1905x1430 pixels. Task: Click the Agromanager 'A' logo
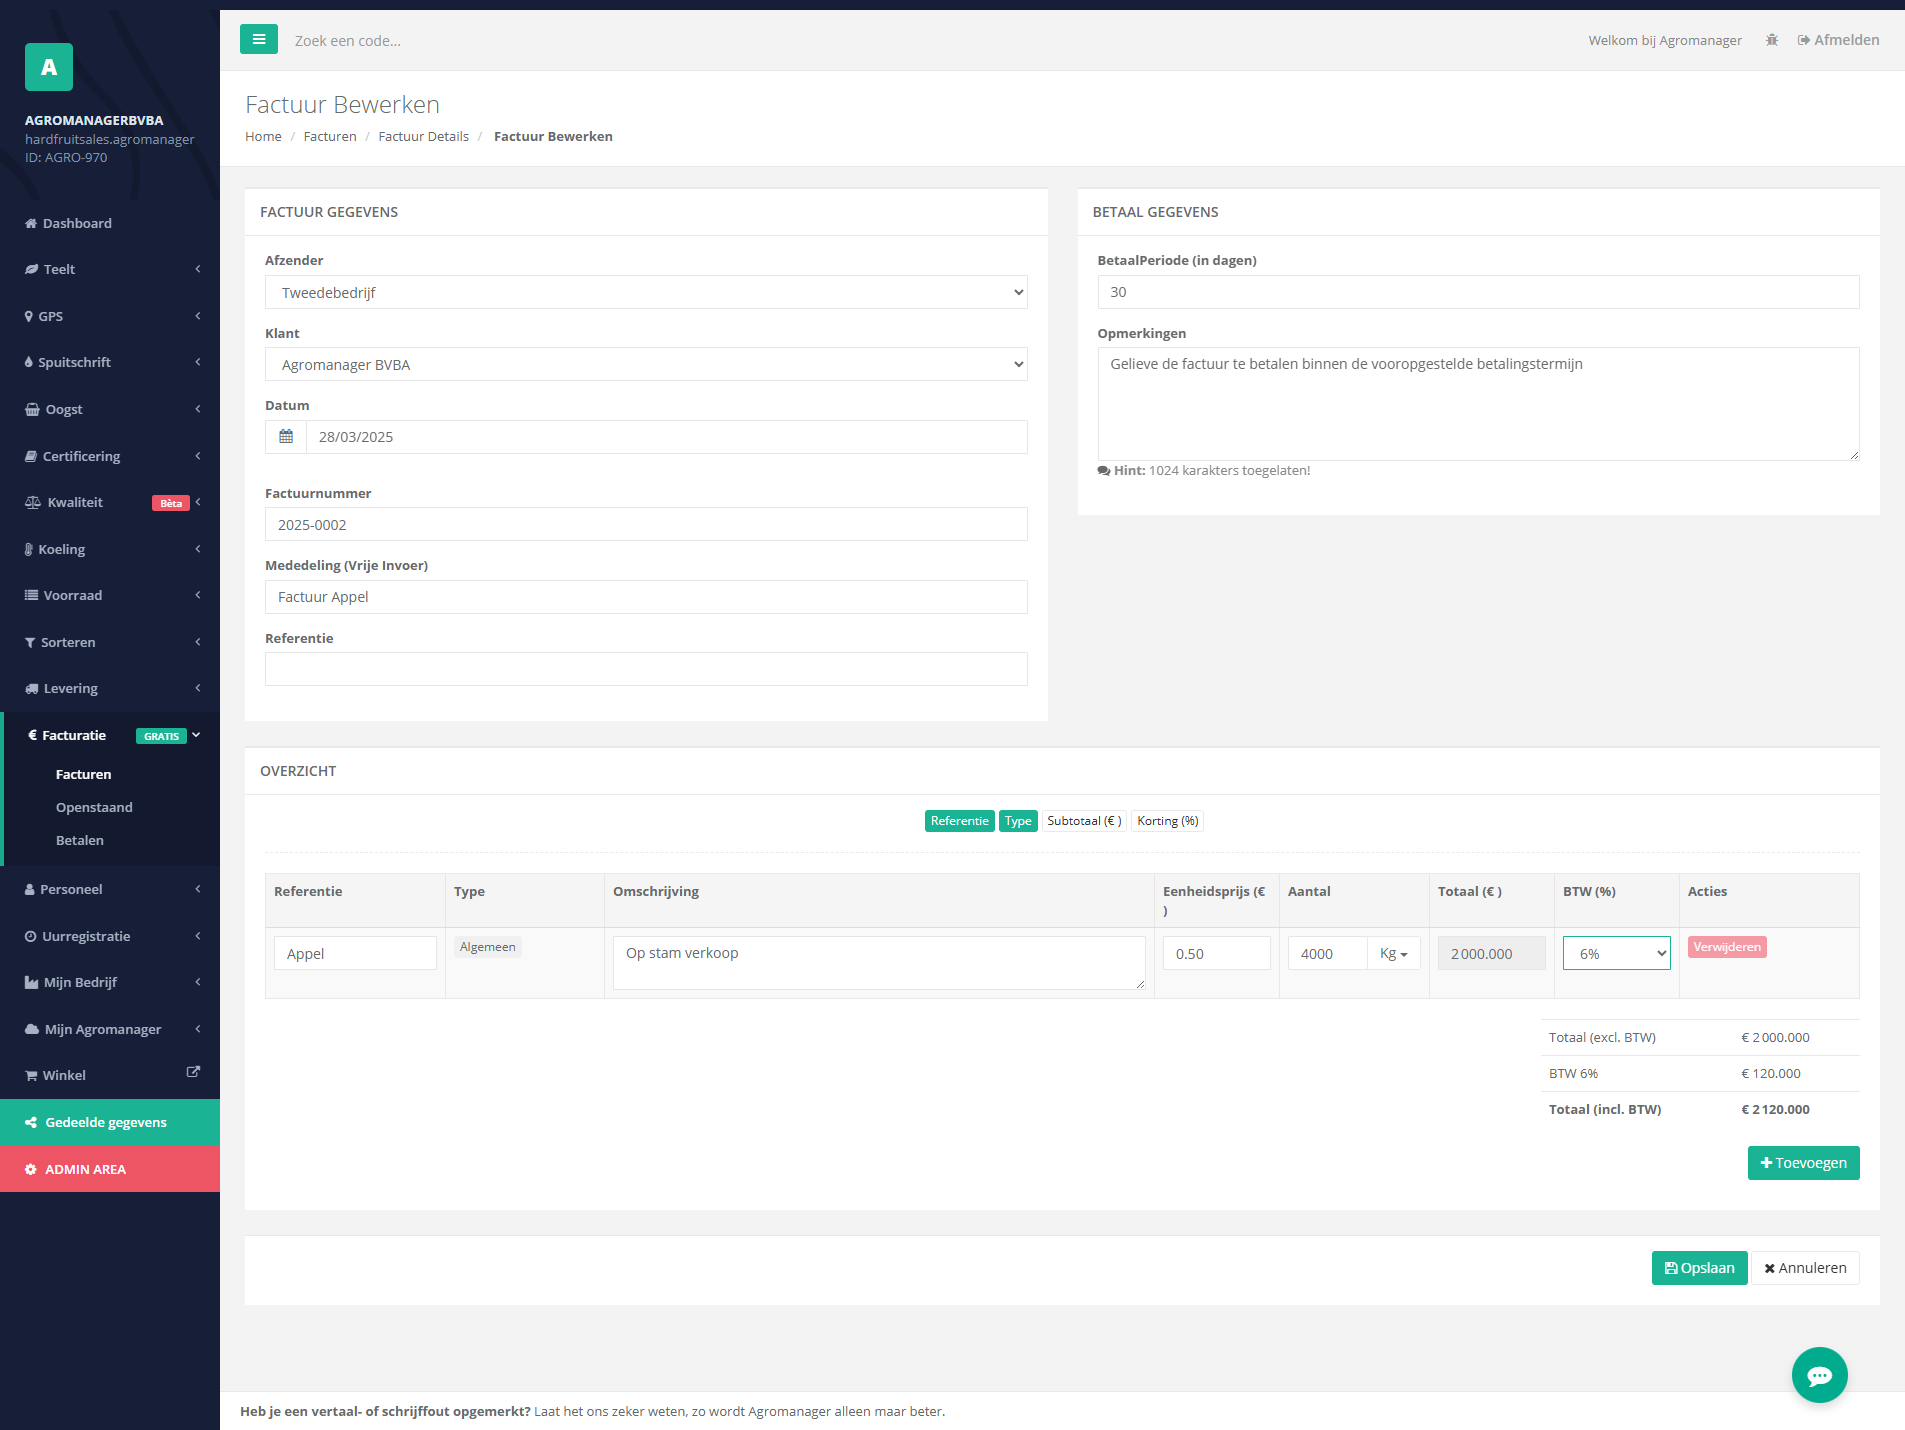[49, 67]
